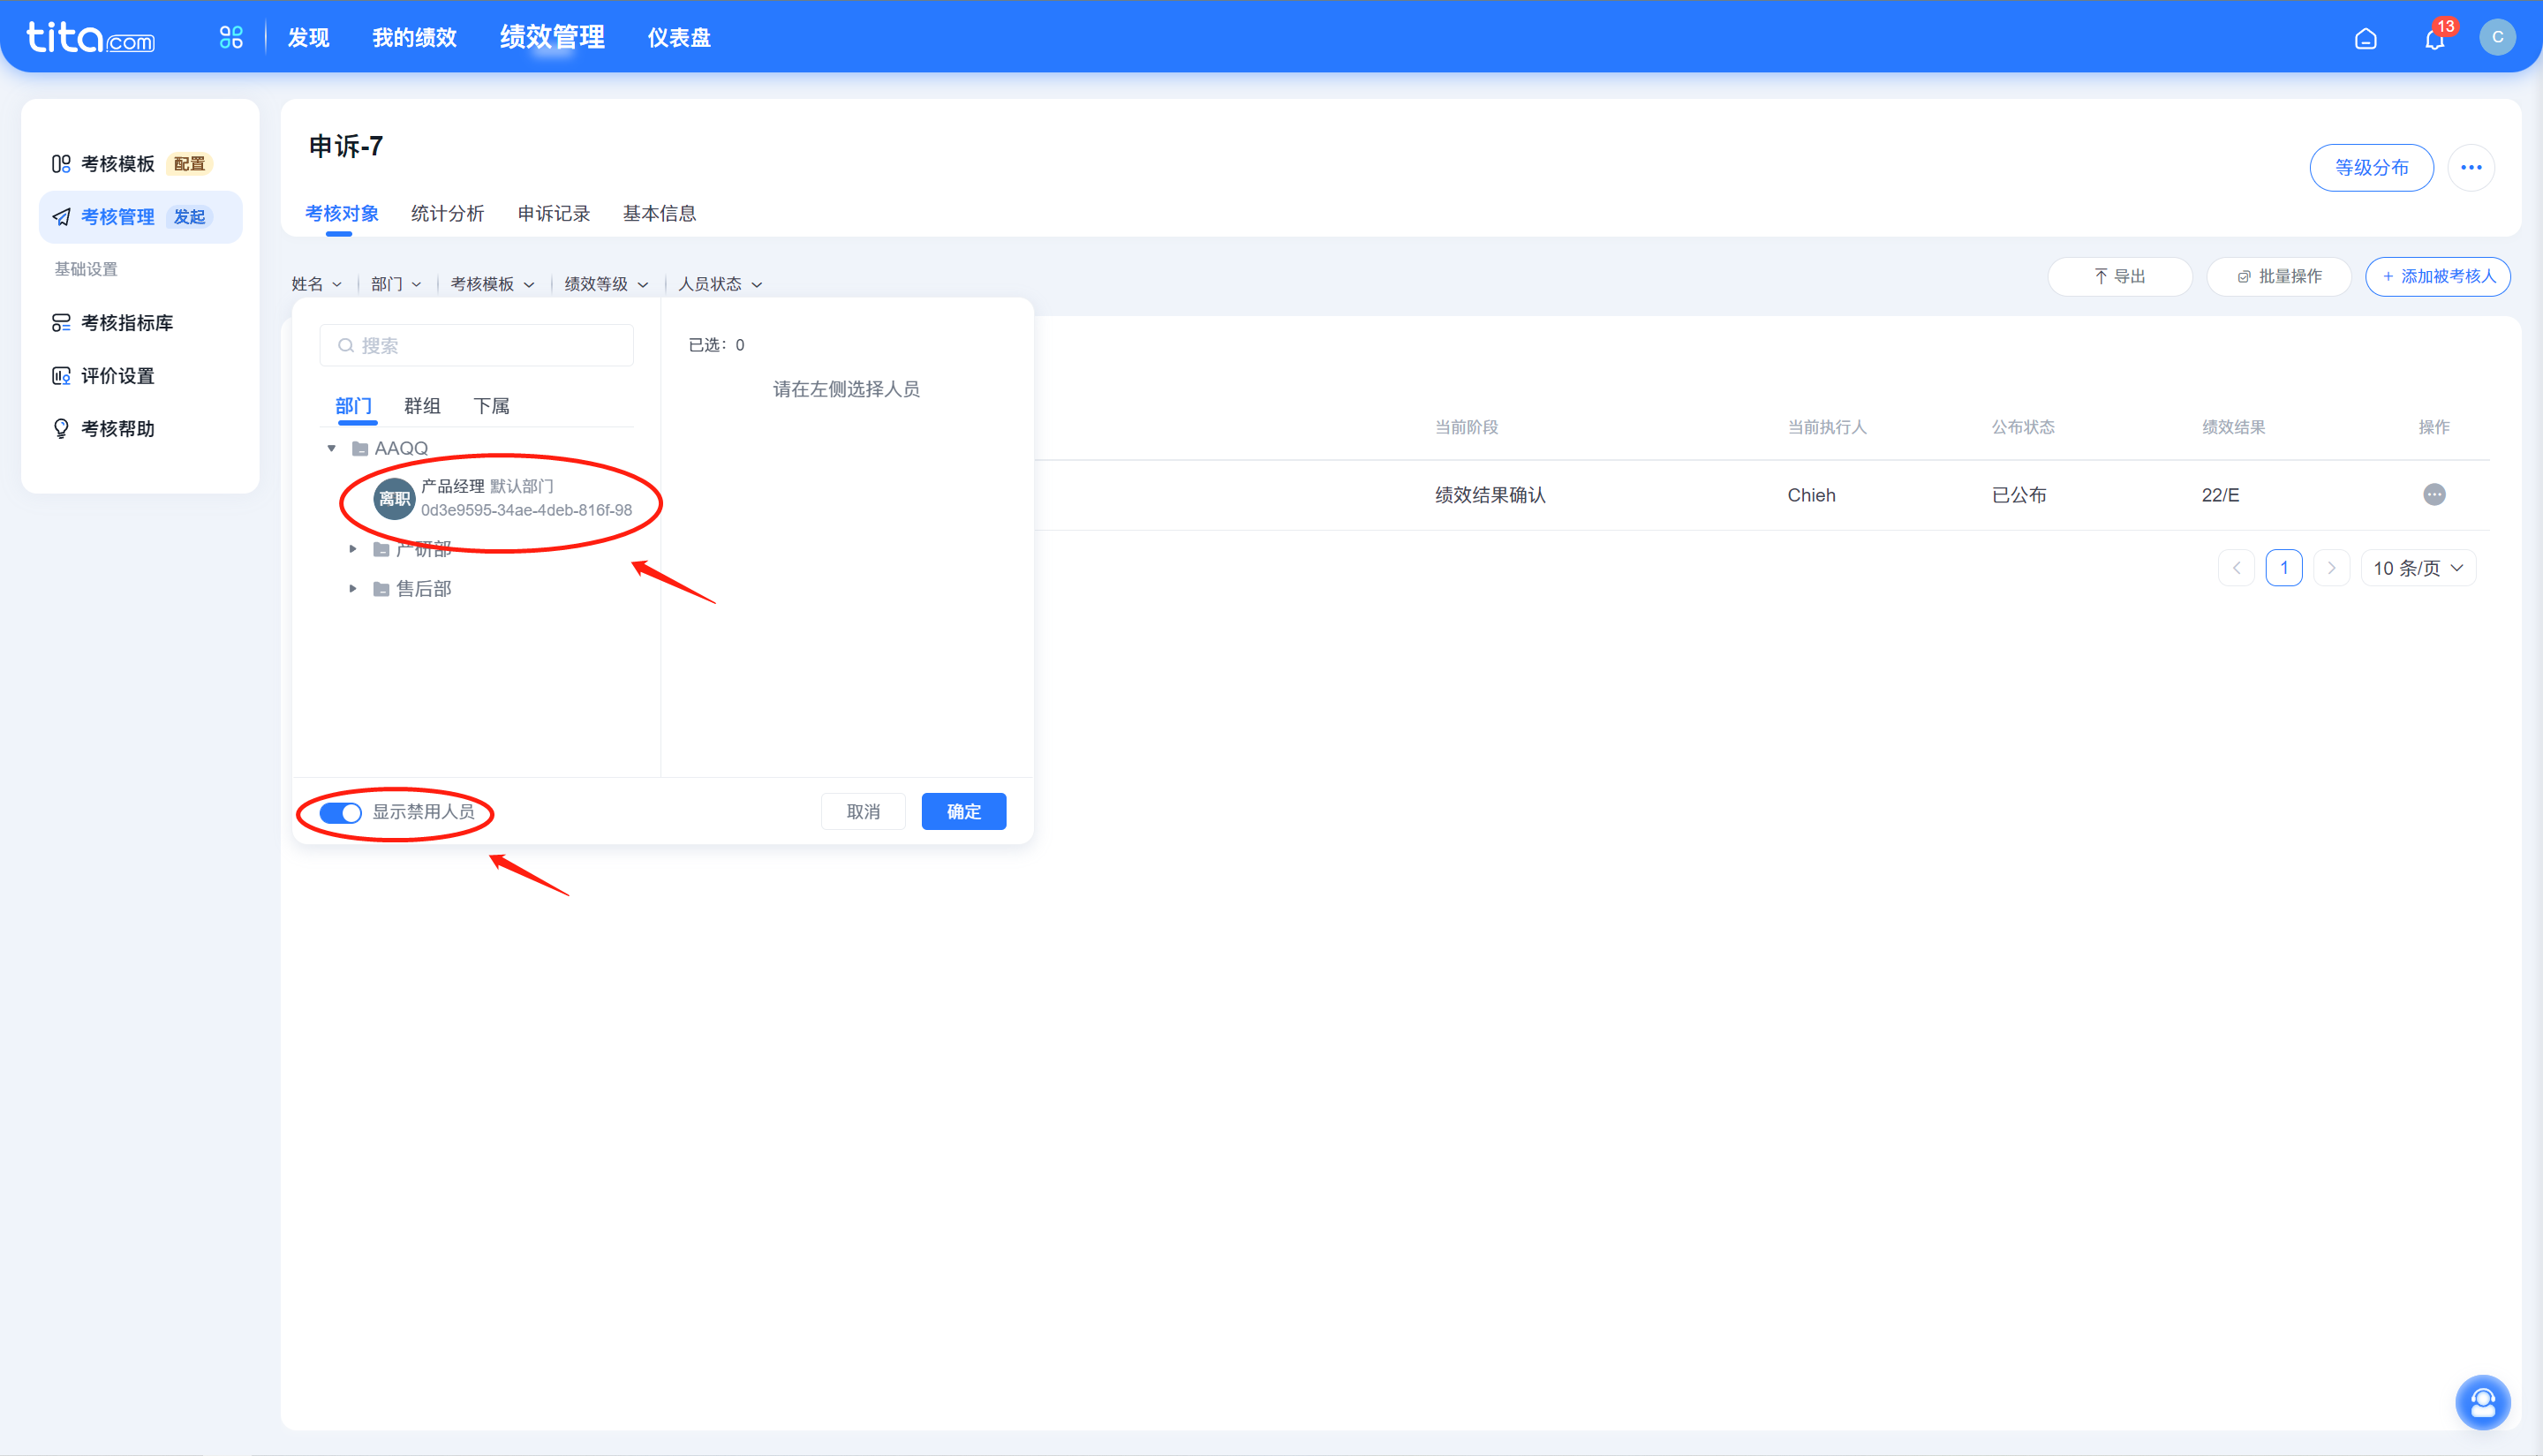The width and height of the screenshot is (2543, 1456).
Task: Click the 绩效结果确认 stage cell
Action: [1490, 496]
